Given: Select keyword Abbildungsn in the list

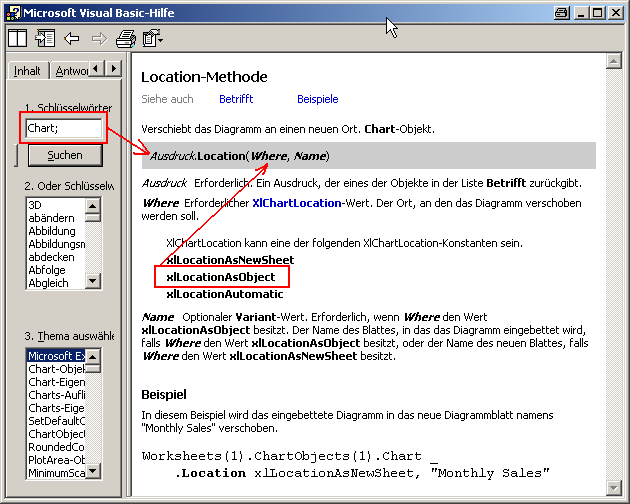Looking at the screenshot, I should click(x=55, y=244).
